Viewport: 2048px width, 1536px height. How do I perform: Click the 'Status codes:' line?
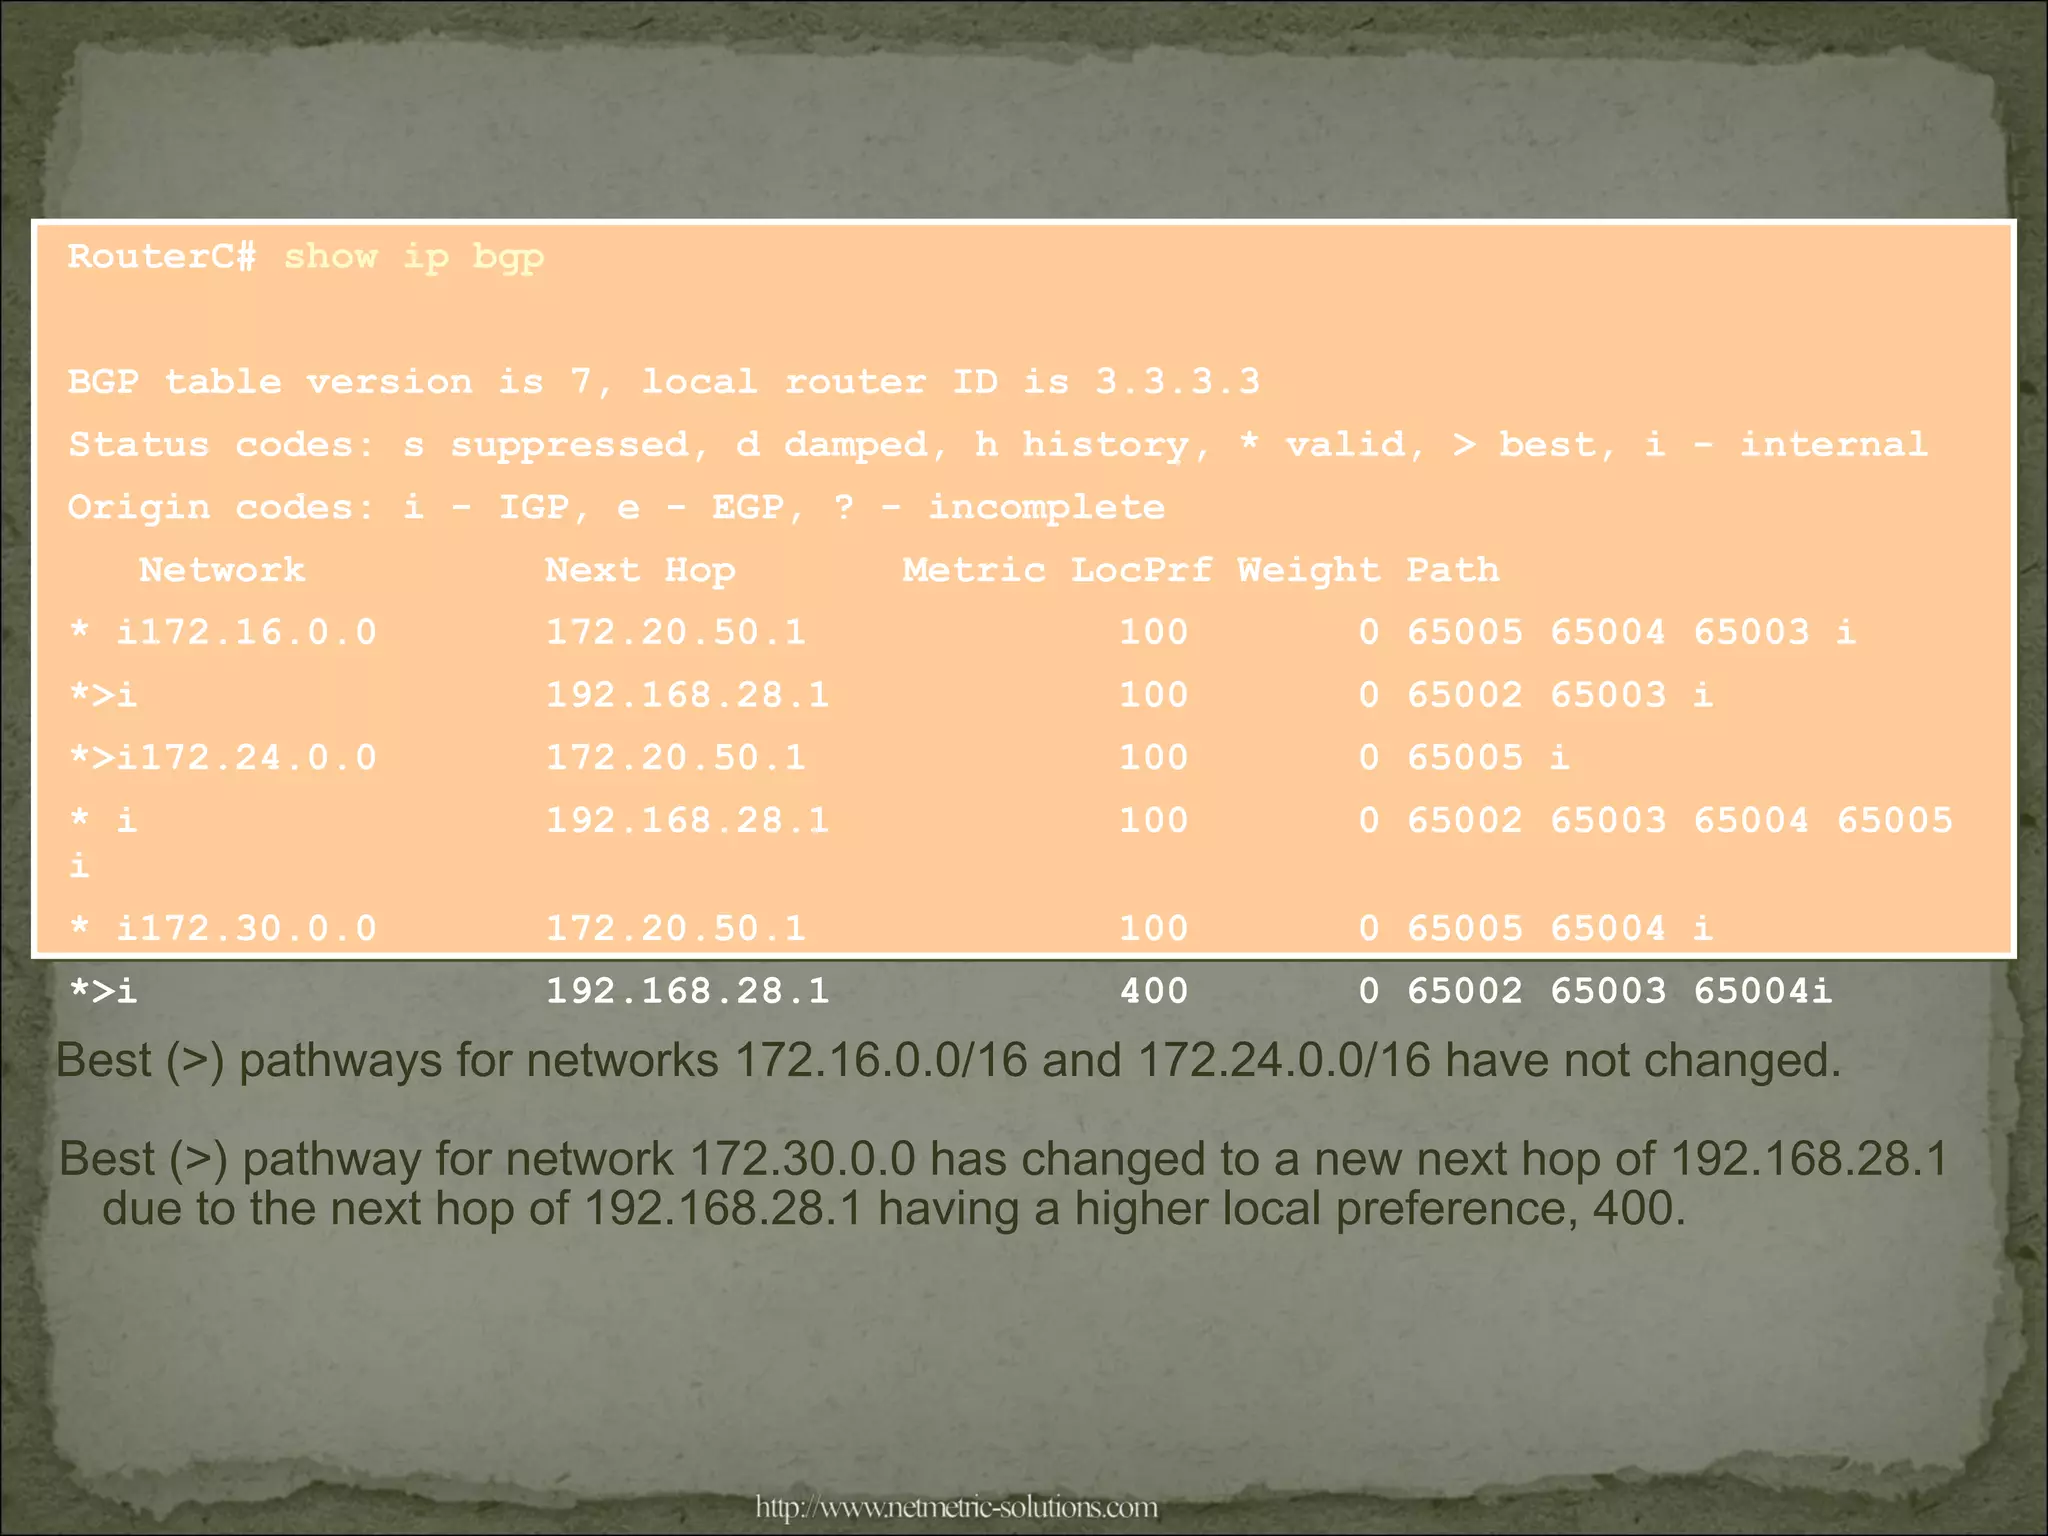[998, 444]
